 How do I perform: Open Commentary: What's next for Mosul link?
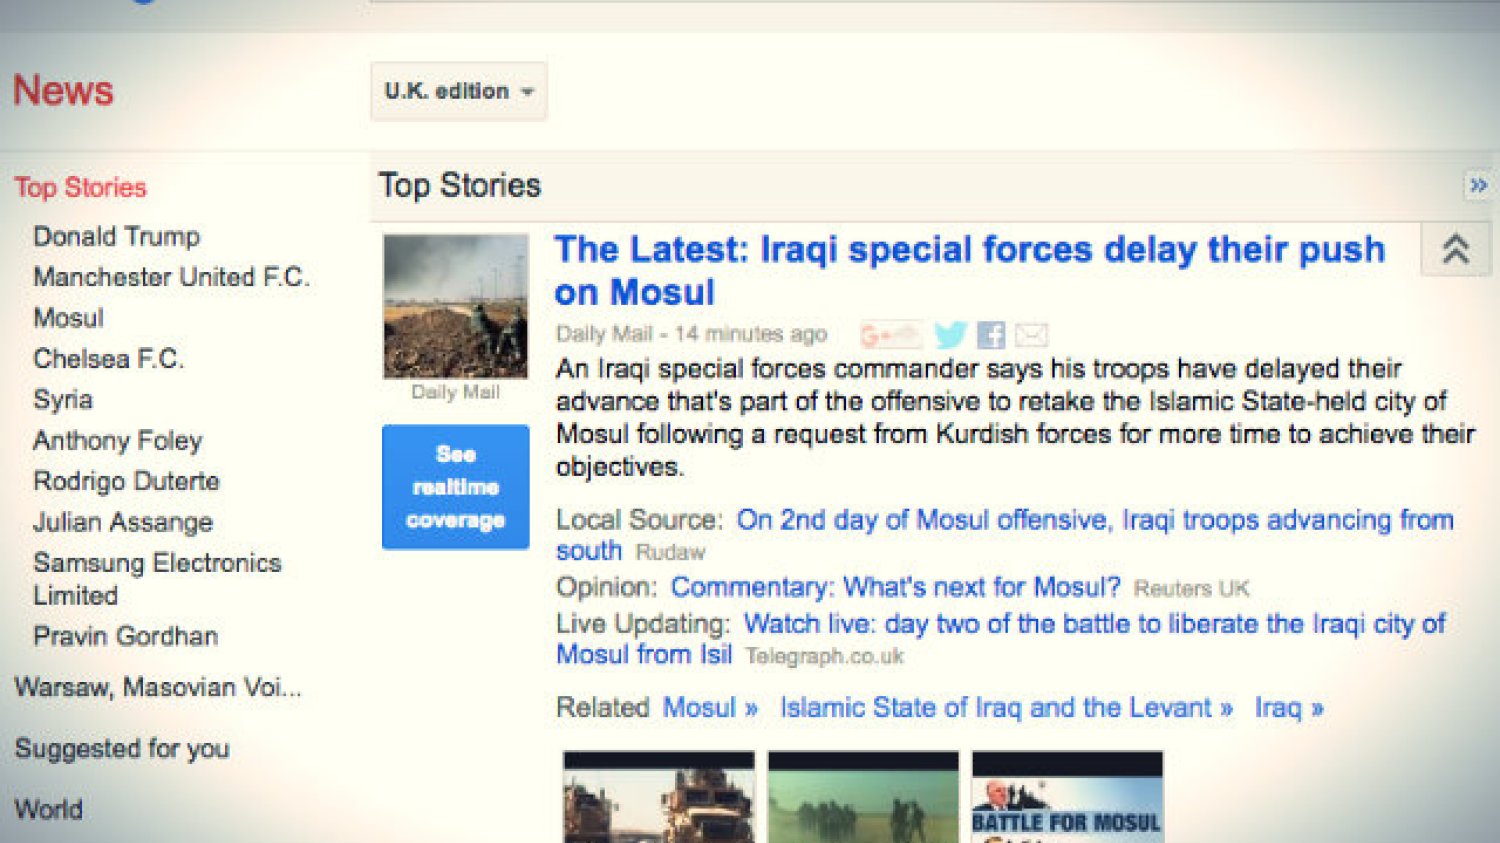[x=895, y=587]
